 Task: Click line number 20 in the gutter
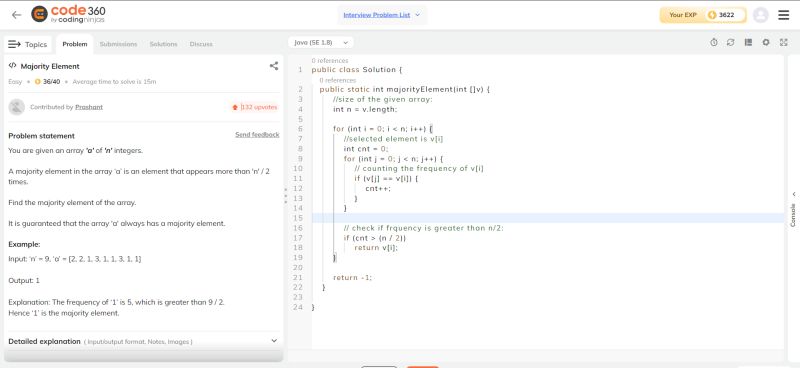pyautogui.click(x=298, y=267)
